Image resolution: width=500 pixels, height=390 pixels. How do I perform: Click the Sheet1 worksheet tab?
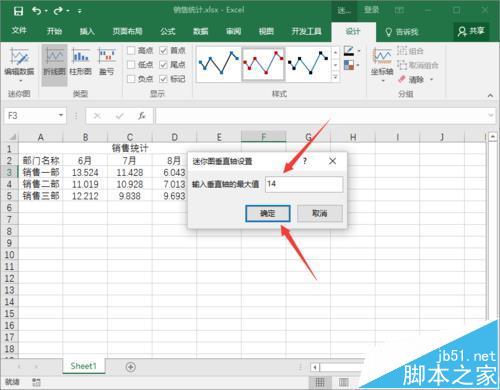coord(84,366)
